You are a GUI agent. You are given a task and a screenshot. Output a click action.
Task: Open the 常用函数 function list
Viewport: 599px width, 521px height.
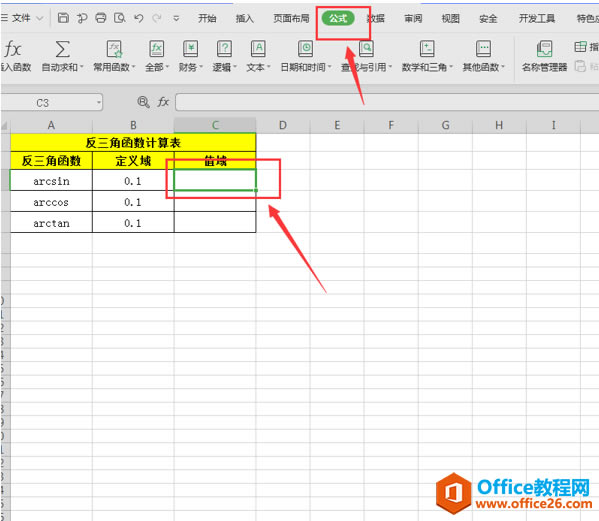tap(114, 56)
